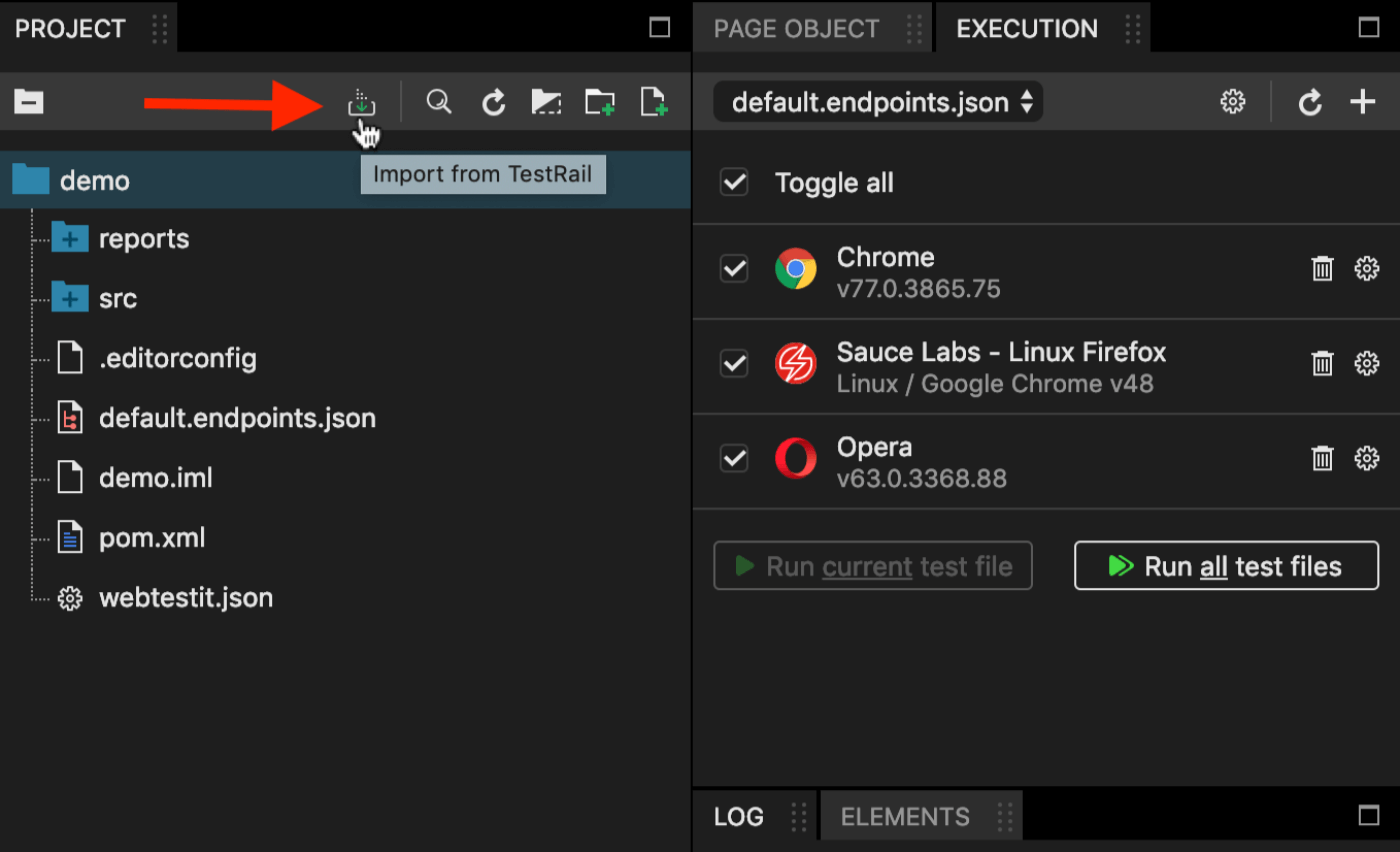Open endpoints settings gear in Execution toolbar

[x=1233, y=102]
